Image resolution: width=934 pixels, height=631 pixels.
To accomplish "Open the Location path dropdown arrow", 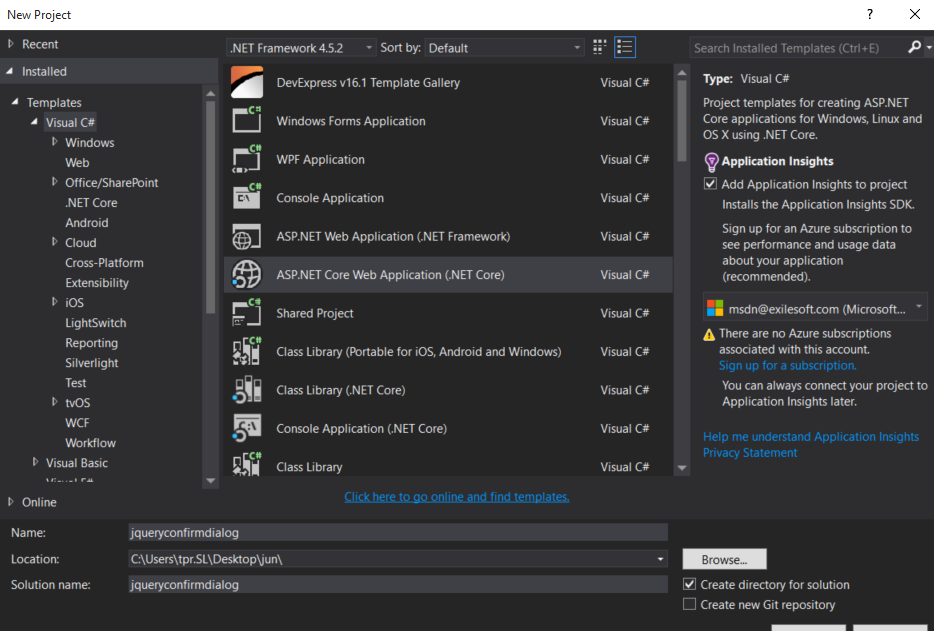I will 660,559.
